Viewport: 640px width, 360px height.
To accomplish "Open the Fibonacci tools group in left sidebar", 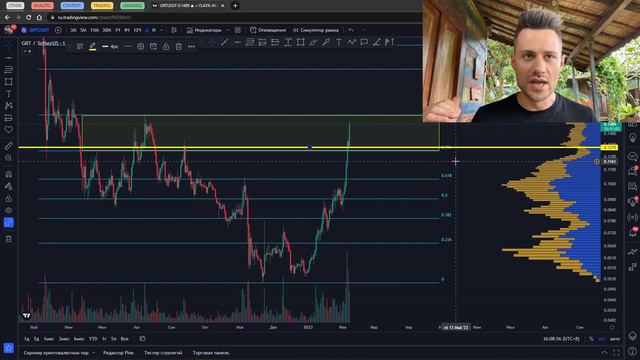I will [x=9, y=70].
